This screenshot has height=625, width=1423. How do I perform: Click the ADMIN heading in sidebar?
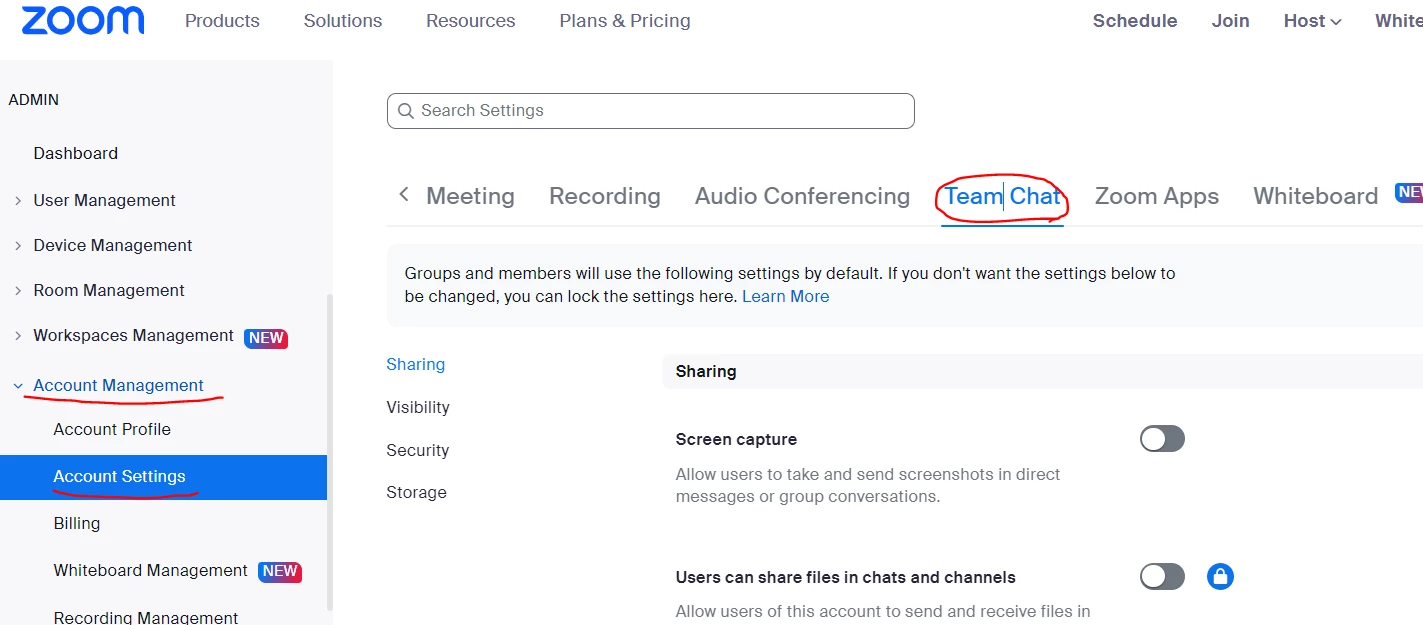coord(34,100)
